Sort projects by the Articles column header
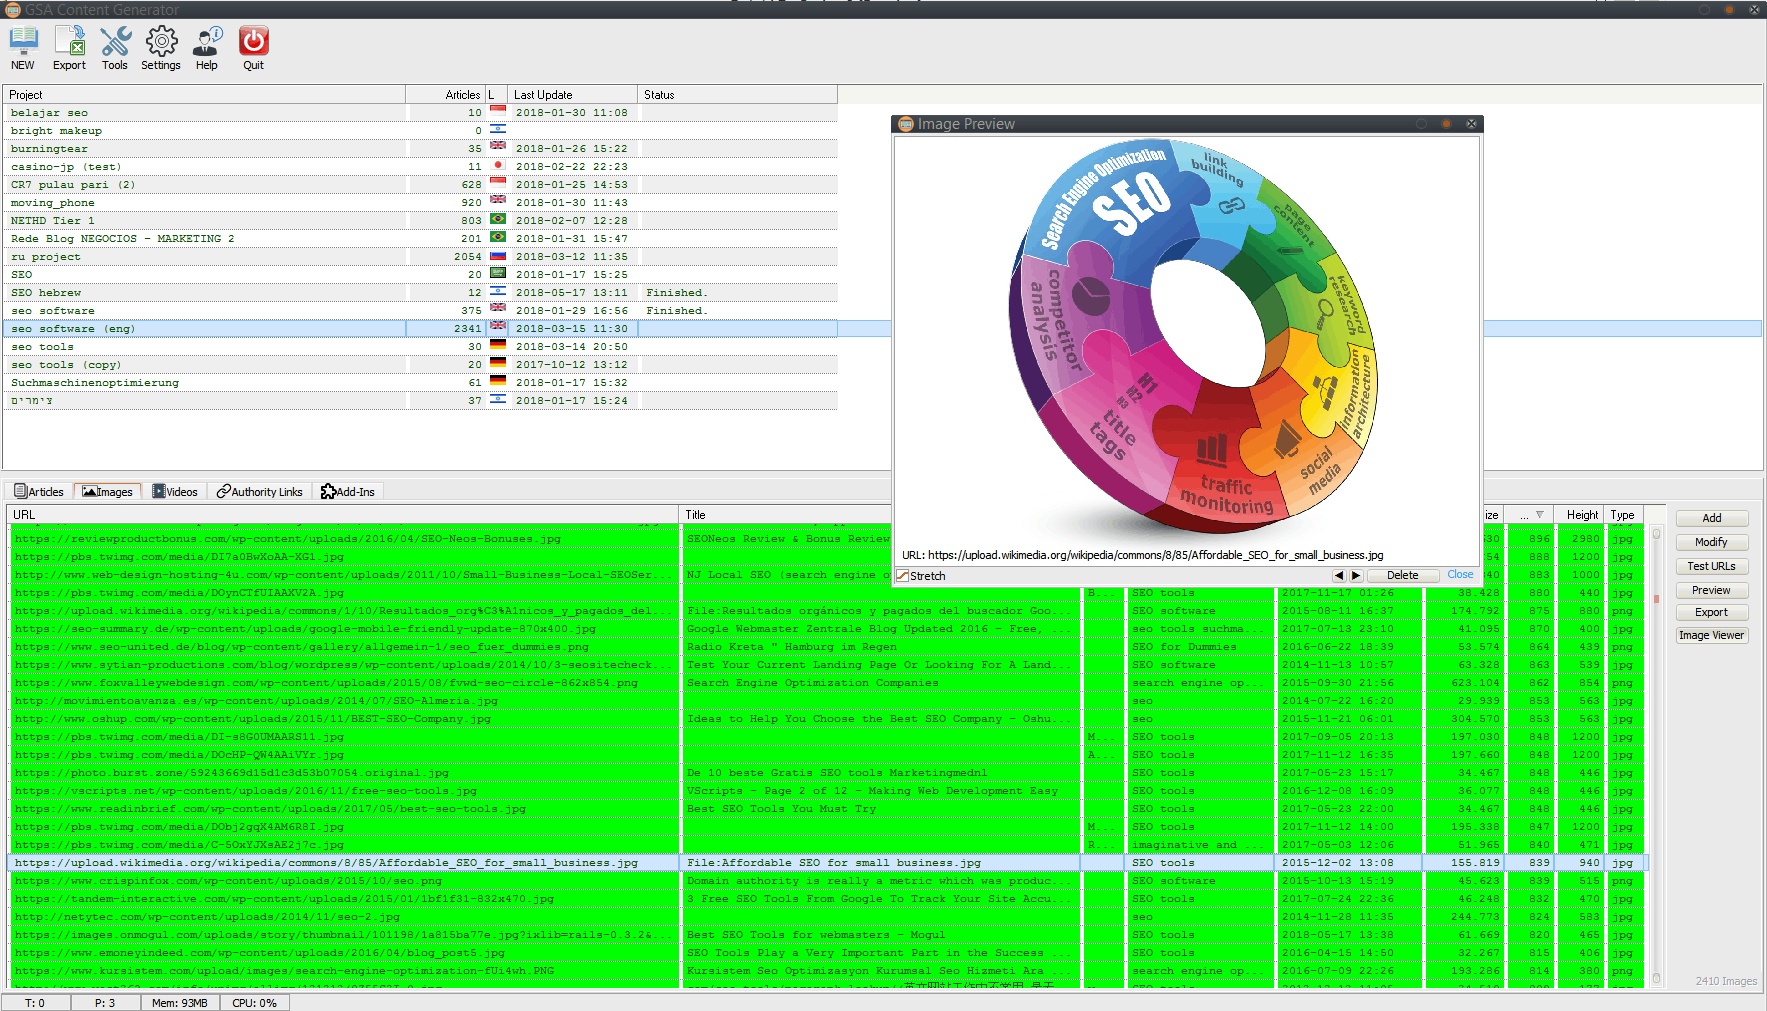Screen dimensions: 1767x1011 (446, 95)
